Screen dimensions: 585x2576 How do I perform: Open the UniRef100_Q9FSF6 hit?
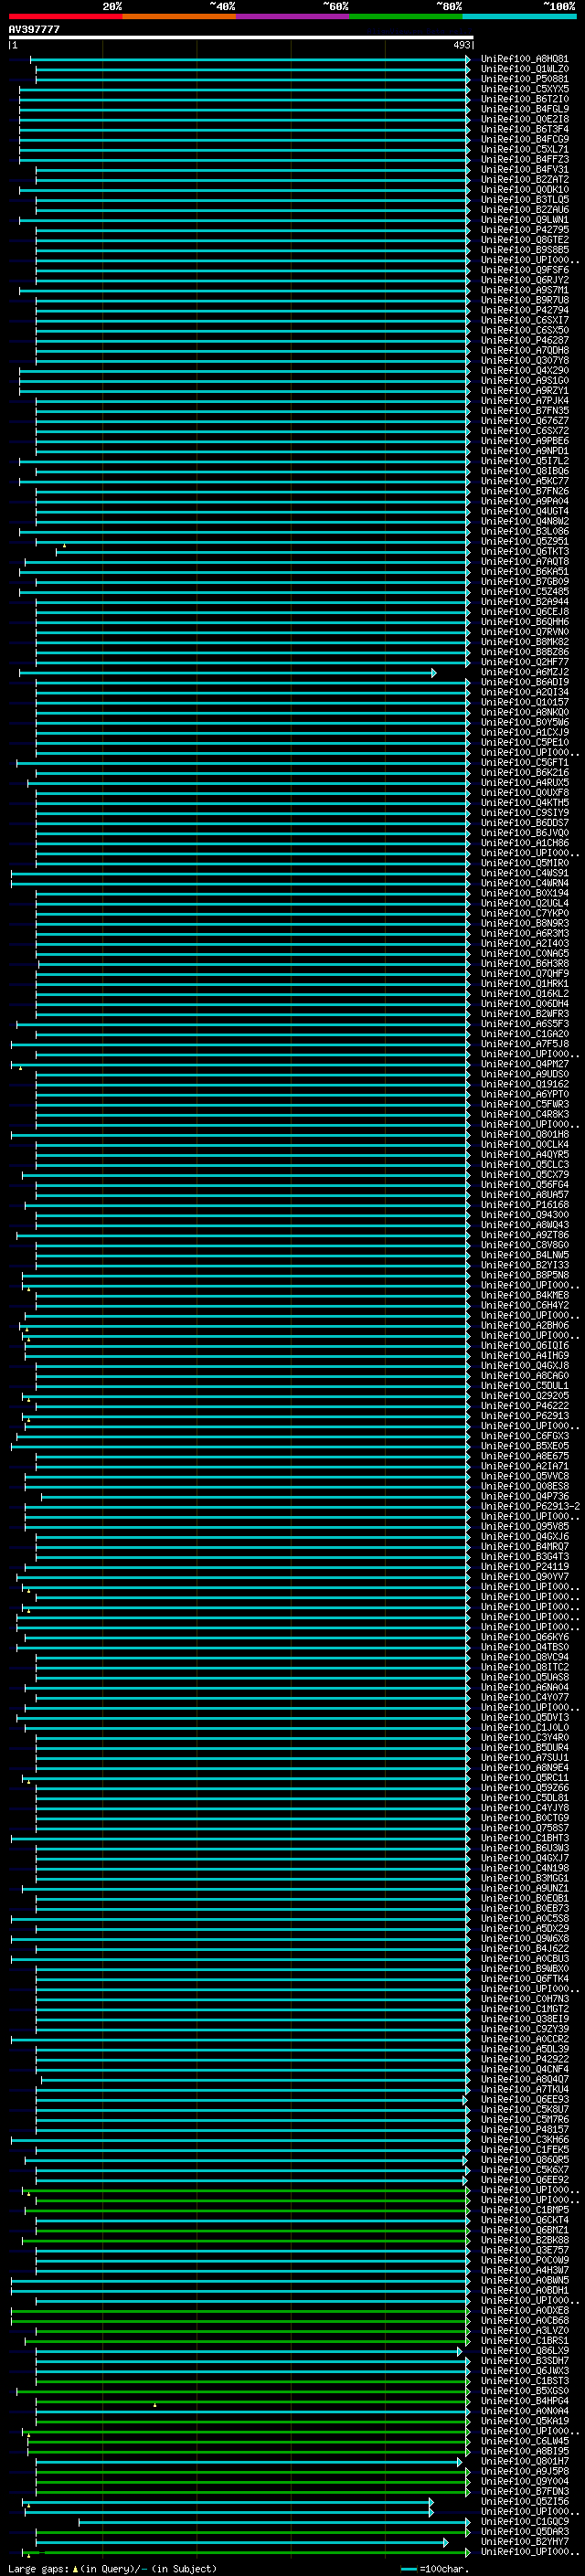pyautogui.click(x=525, y=270)
